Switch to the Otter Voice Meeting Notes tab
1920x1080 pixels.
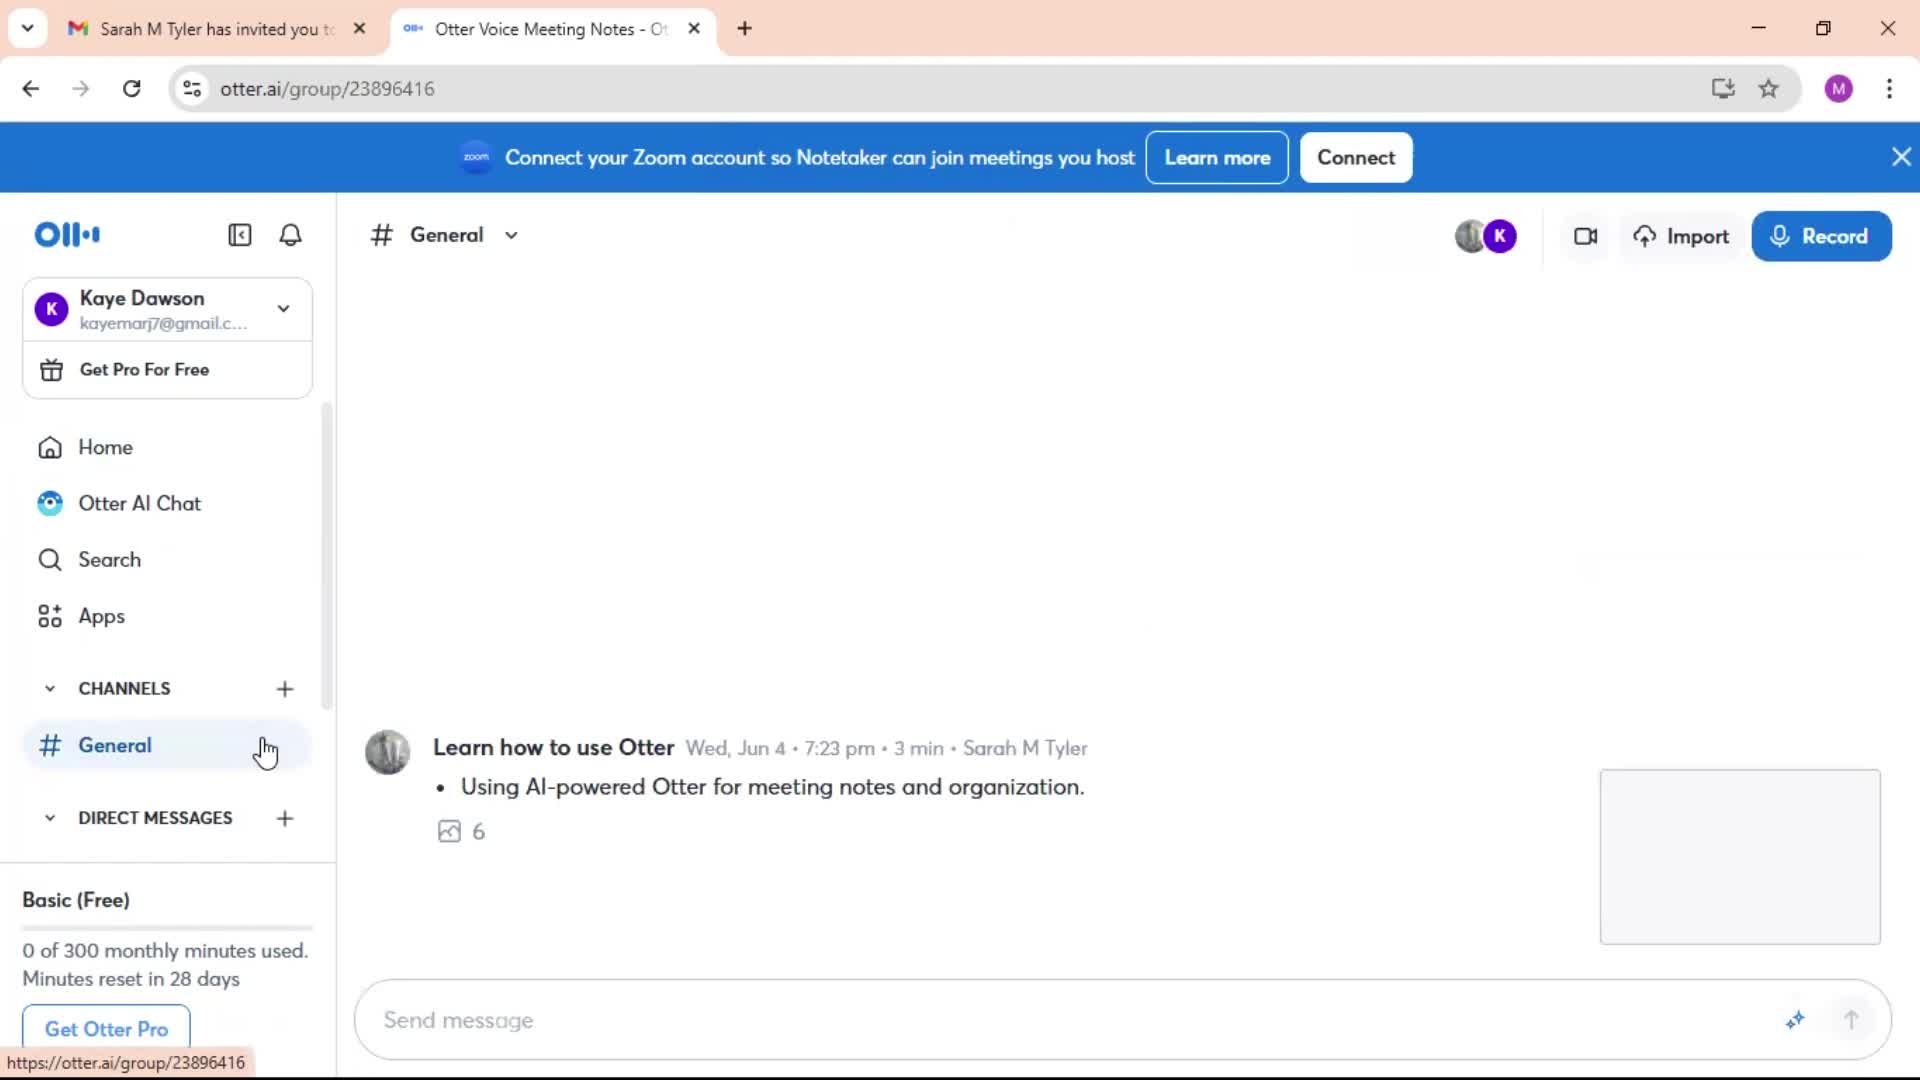550,29
